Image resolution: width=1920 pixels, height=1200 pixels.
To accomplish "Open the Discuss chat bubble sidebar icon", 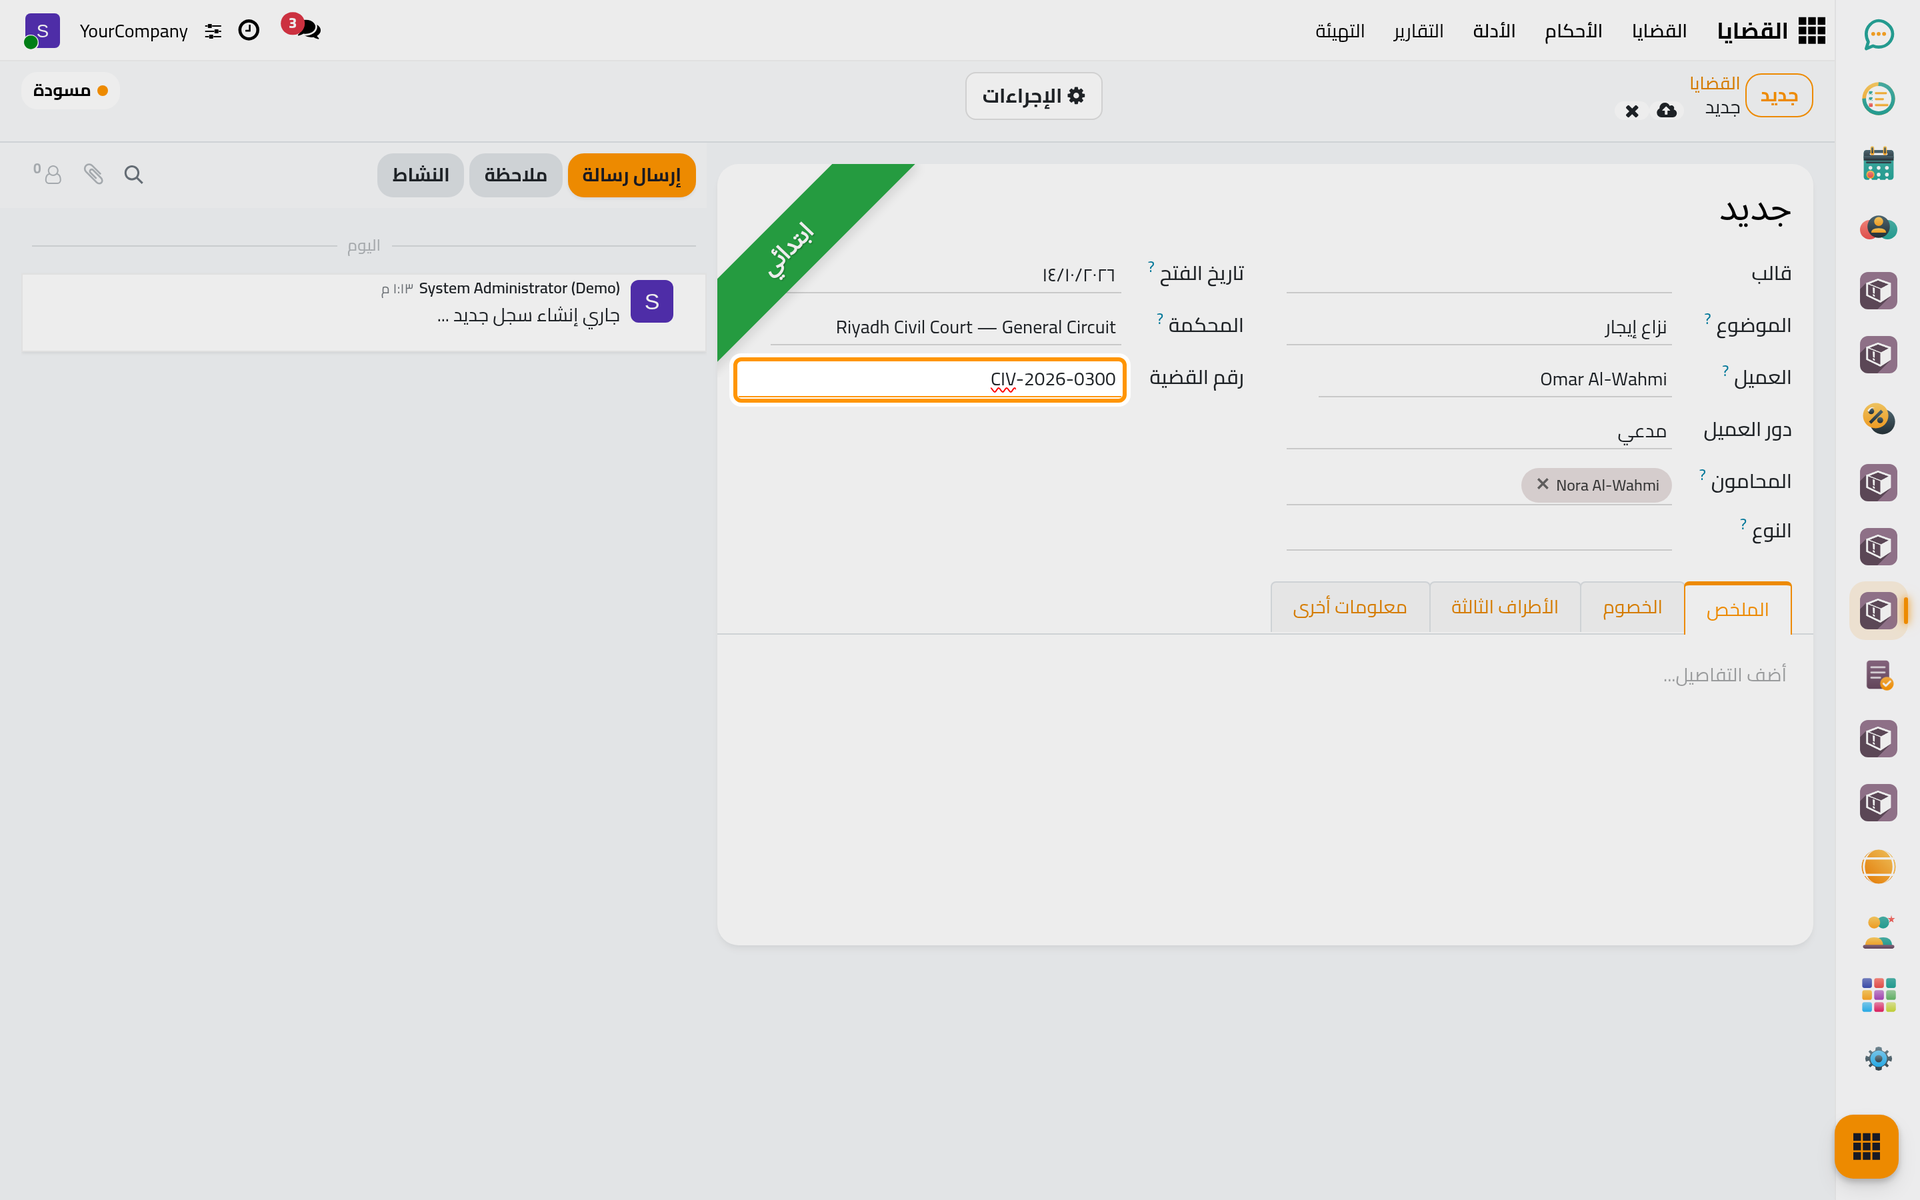I will pos(1878,35).
